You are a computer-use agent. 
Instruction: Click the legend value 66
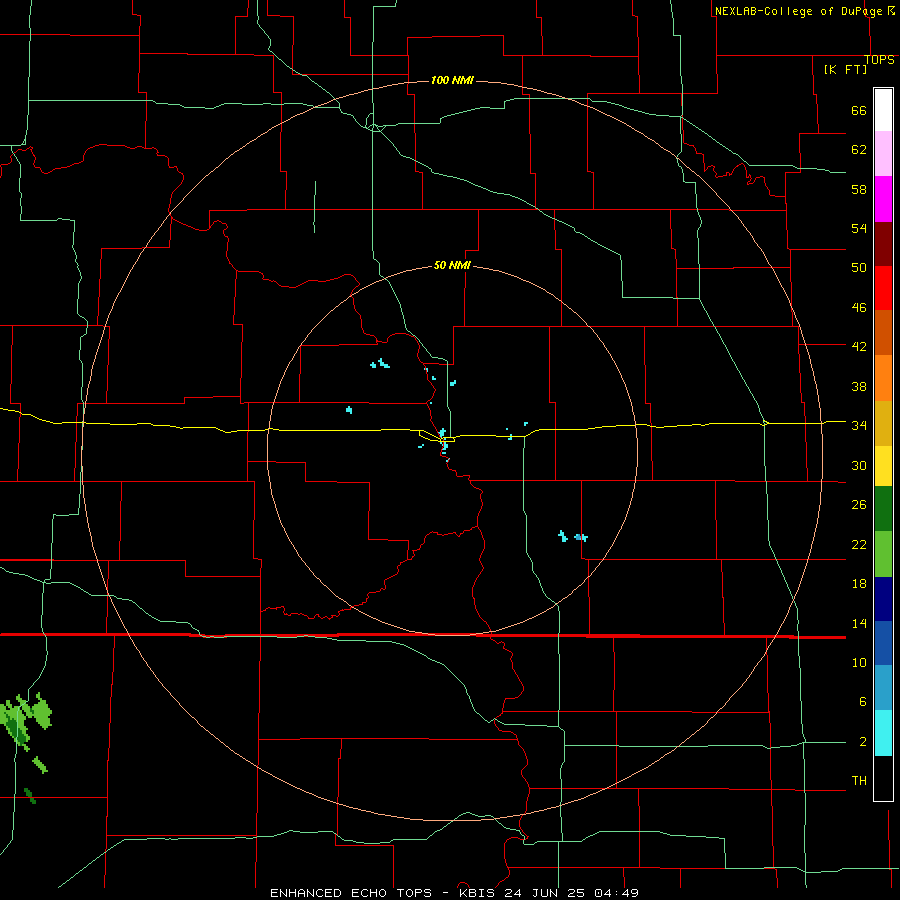pyautogui.click(x=859, y=110)
